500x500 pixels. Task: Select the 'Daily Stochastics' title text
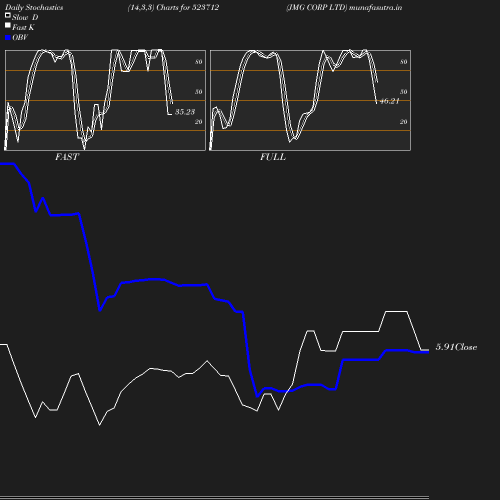(x=34, y=7)
